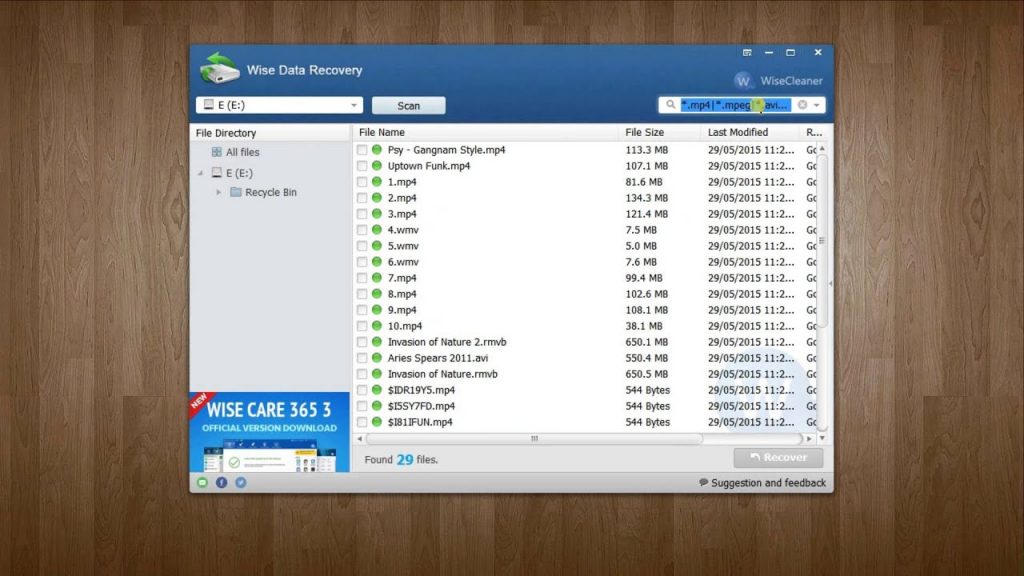Click the green status dot for 4.wmv
This screenshot has height=576, width=1024.
(x=377, y=229)
